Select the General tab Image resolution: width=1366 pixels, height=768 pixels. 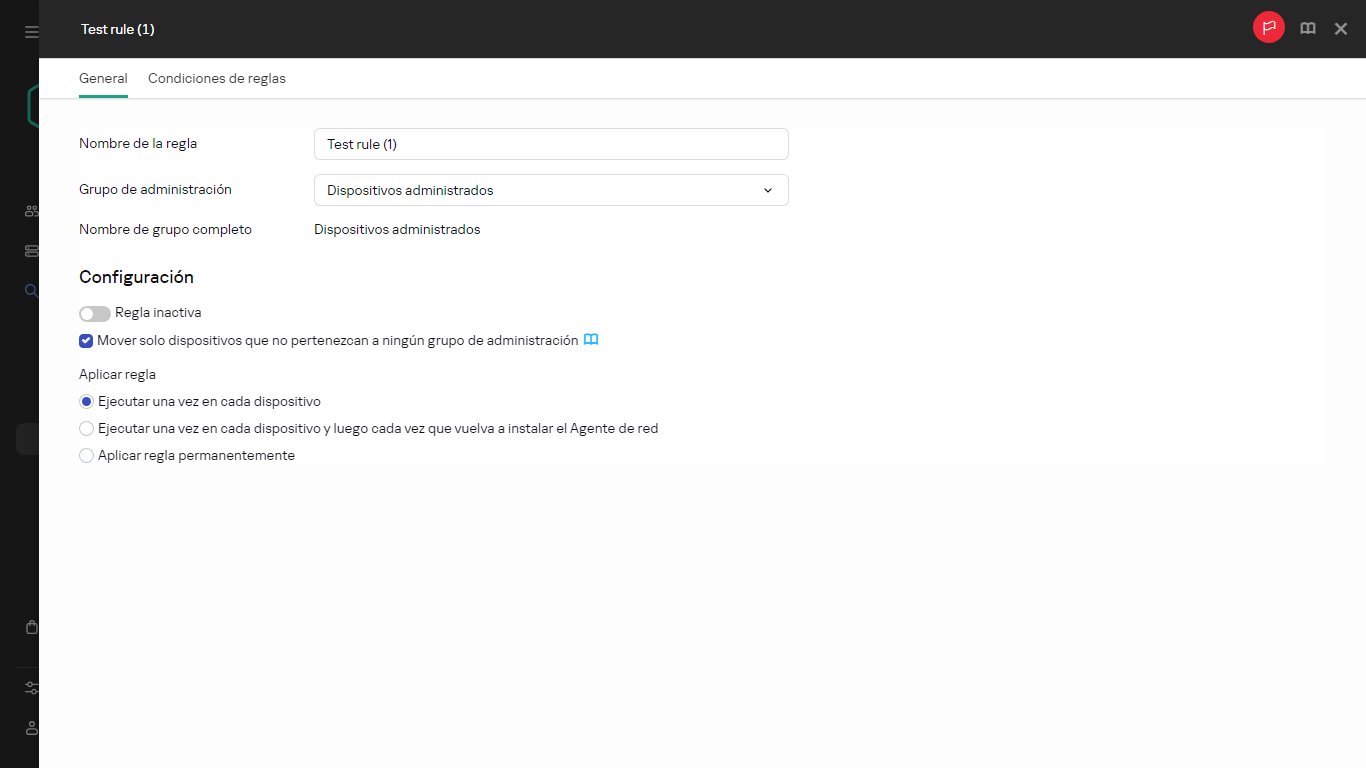pos(103,79)
